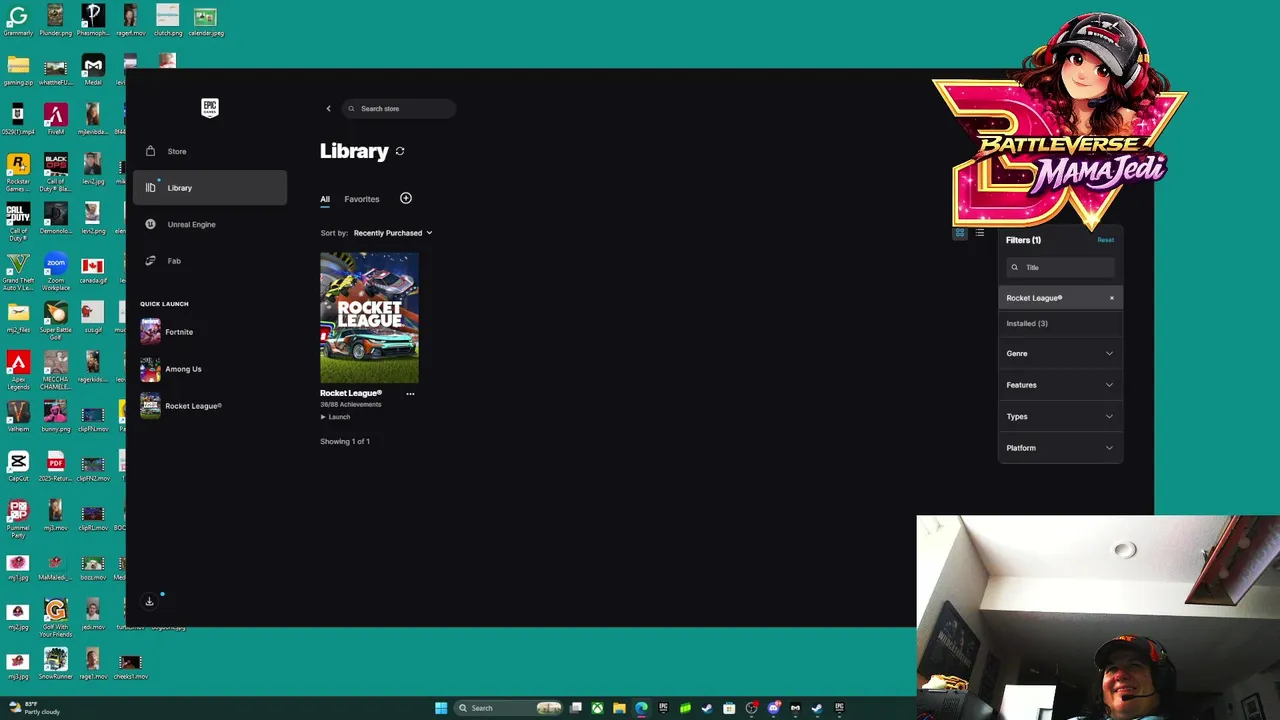Open FiveM desktop shortcut

pos(56,120)
